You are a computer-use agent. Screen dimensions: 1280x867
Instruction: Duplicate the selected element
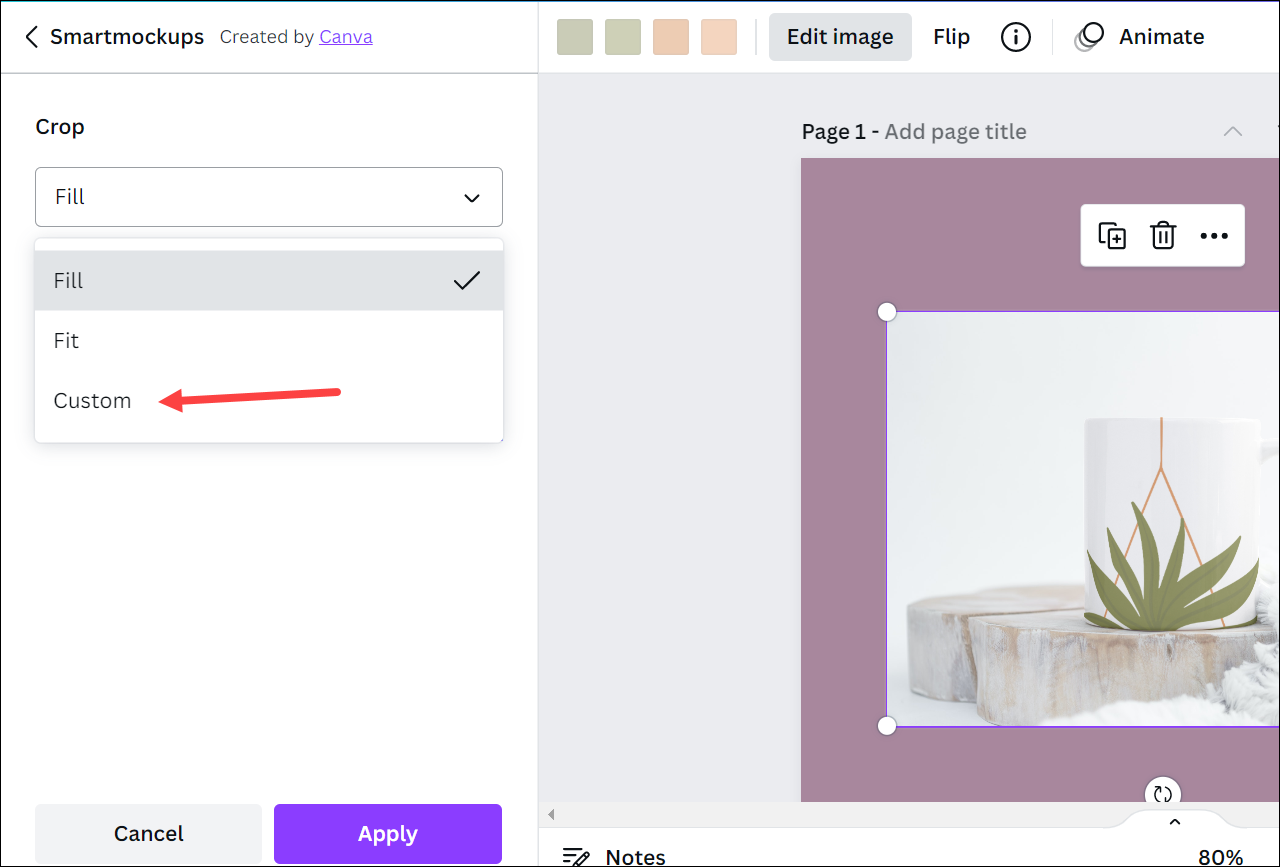(1112, 236)
